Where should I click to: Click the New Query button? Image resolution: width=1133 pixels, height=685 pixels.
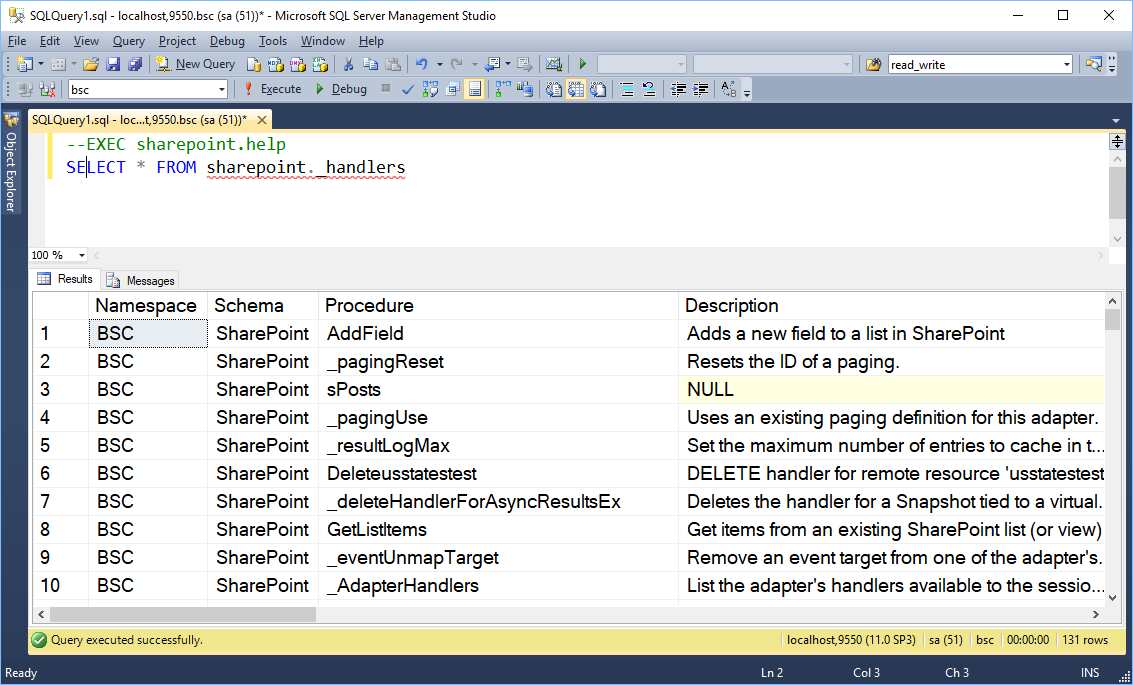(x=195, y=64)
